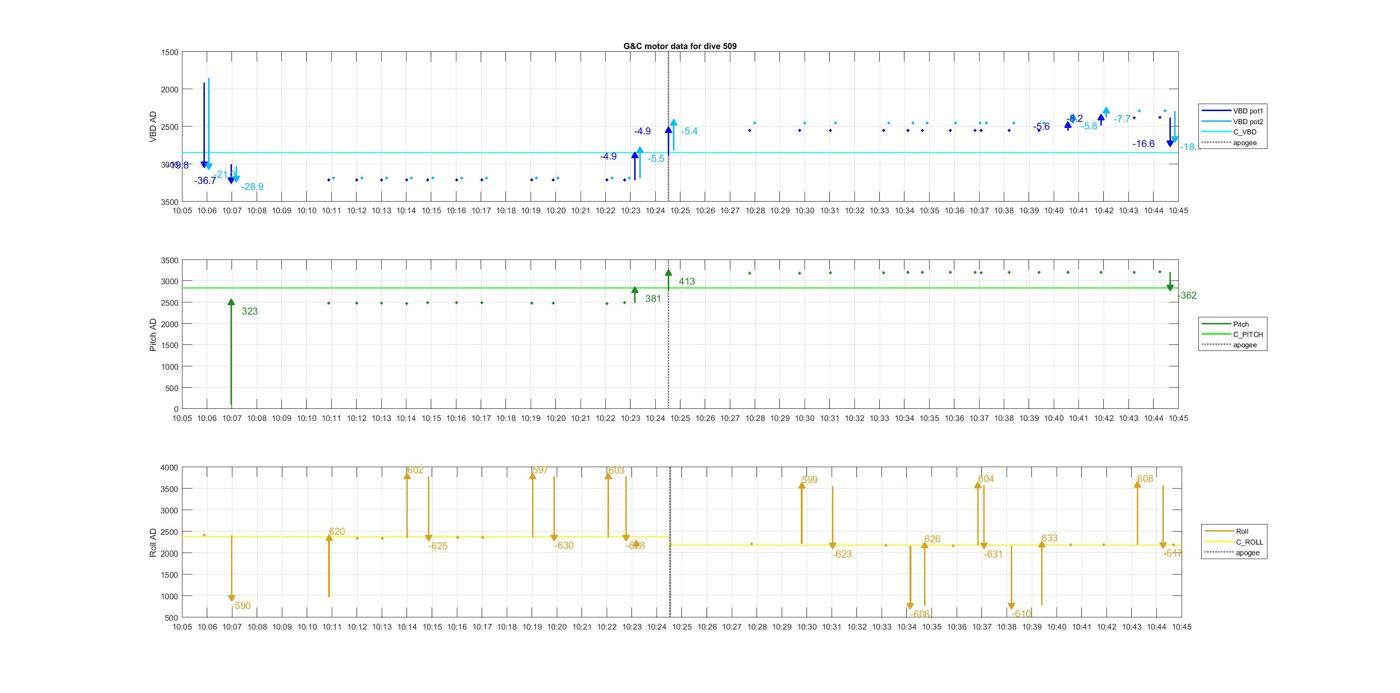Click the '-36.7' VBD data label
Image resolution: width=1400 pixels, height=693 pixels.
tap(205, 181)
